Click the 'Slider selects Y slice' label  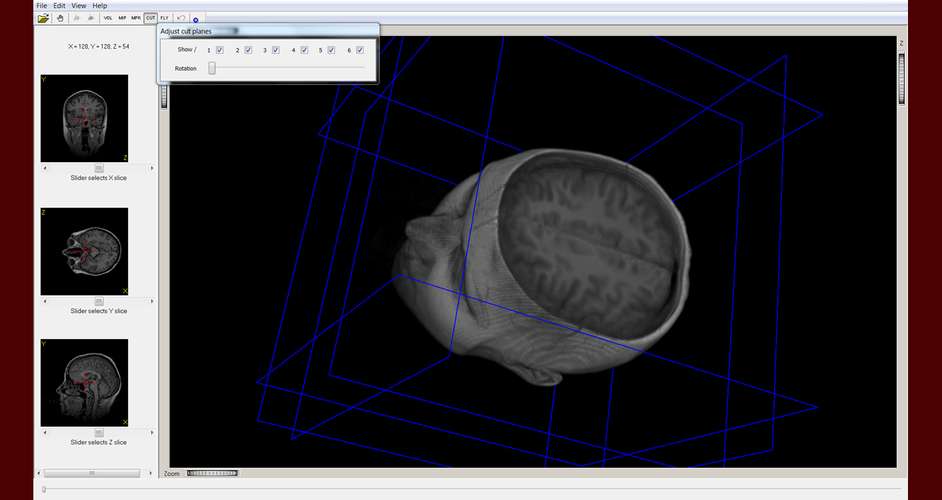(x=99, y=311)
